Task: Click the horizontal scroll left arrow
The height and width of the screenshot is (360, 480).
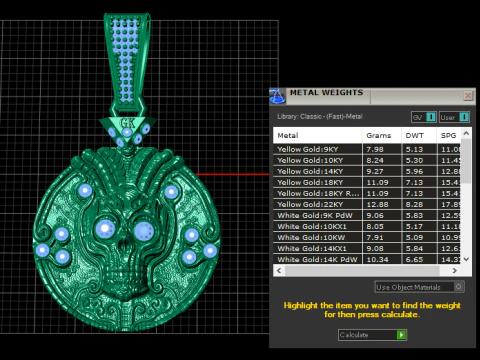Action: click(279, 271)
